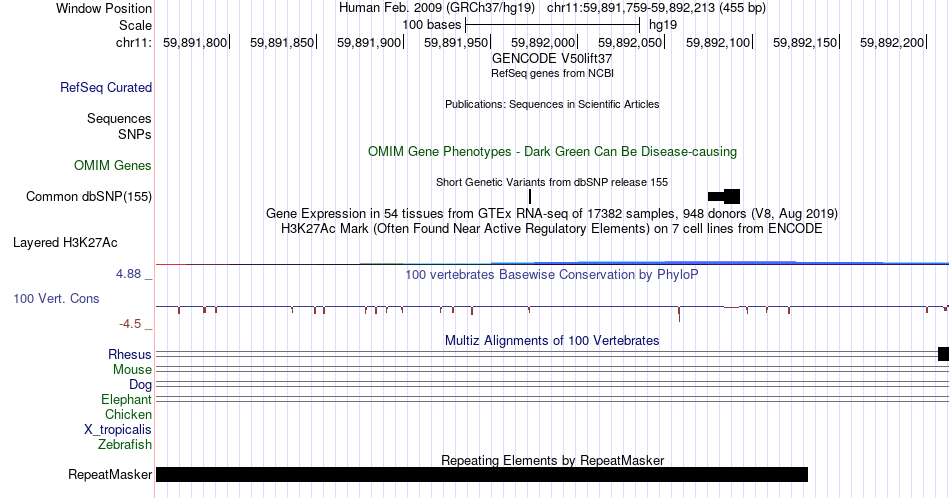Select the Dog alignment row label
The width and height of the screenshot is (950, 498).
[141, 385]
